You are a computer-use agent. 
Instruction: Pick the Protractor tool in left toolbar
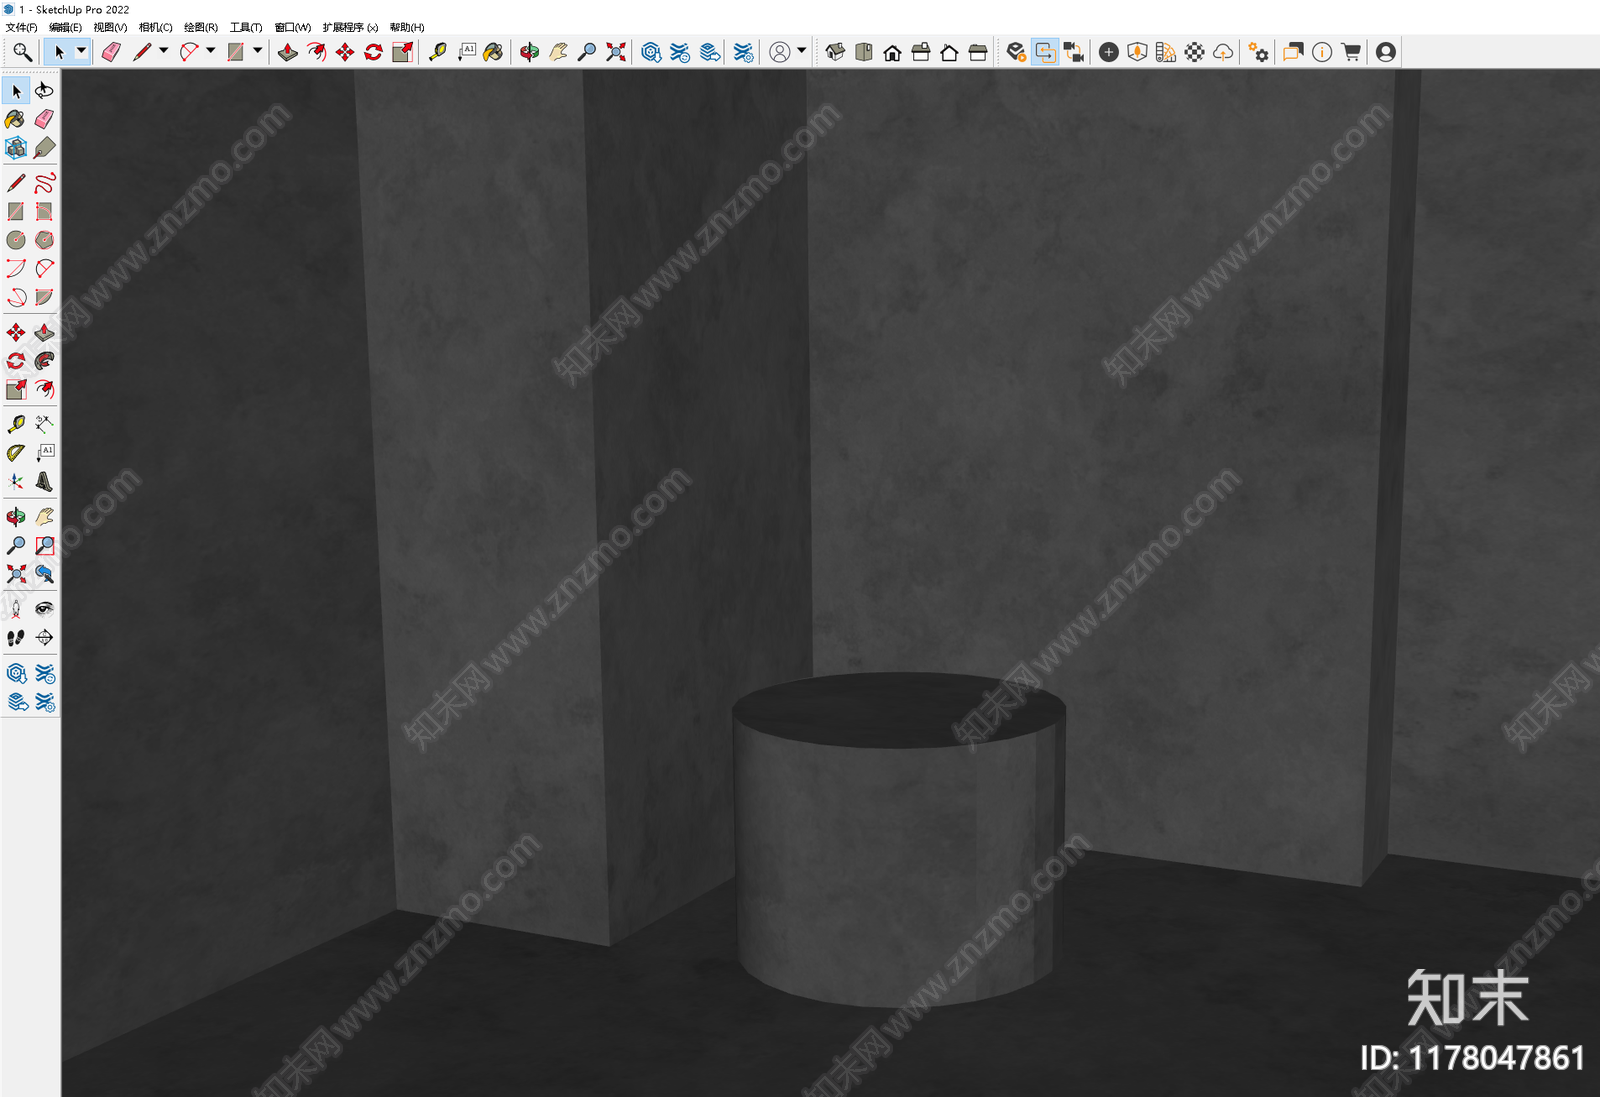point(16,453)
